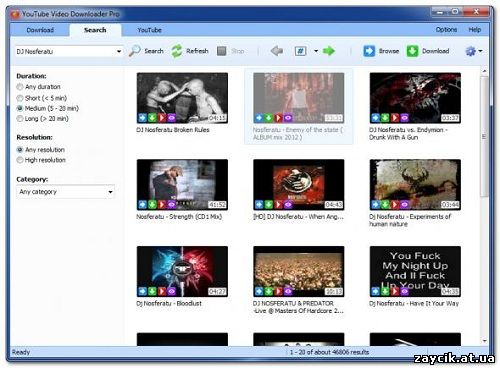Click the '1 - 20 of about 46806 results' status

pyautogui.click(x=329, y=352)
